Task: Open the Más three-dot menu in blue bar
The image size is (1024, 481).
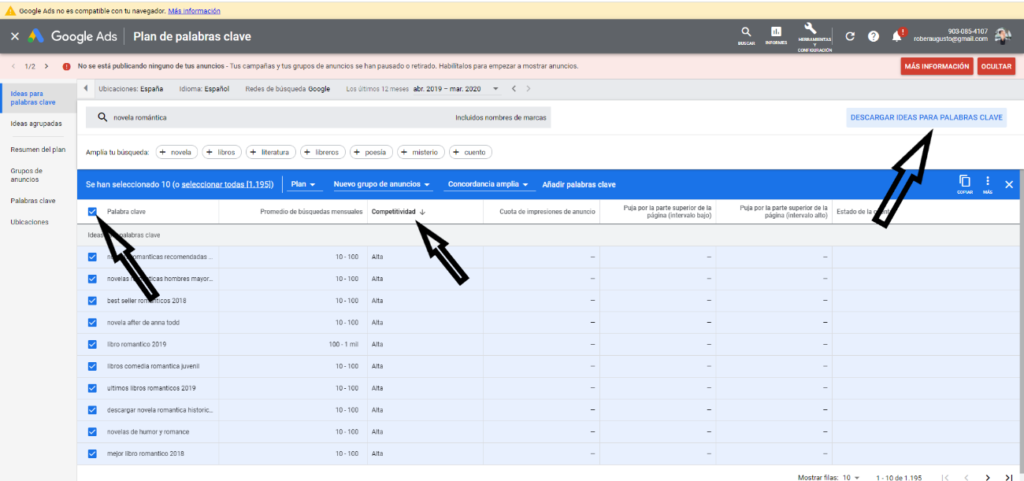Action: click(987, 184)
